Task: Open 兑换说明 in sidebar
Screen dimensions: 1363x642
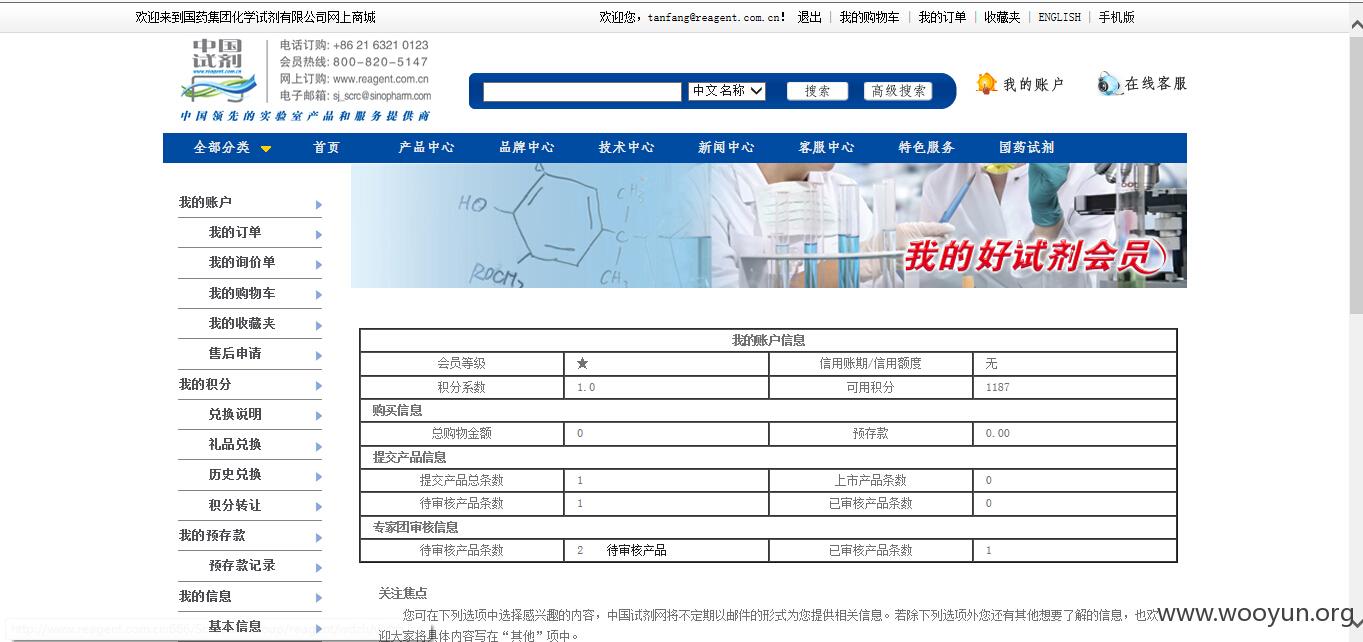Action: coord(235,414)
